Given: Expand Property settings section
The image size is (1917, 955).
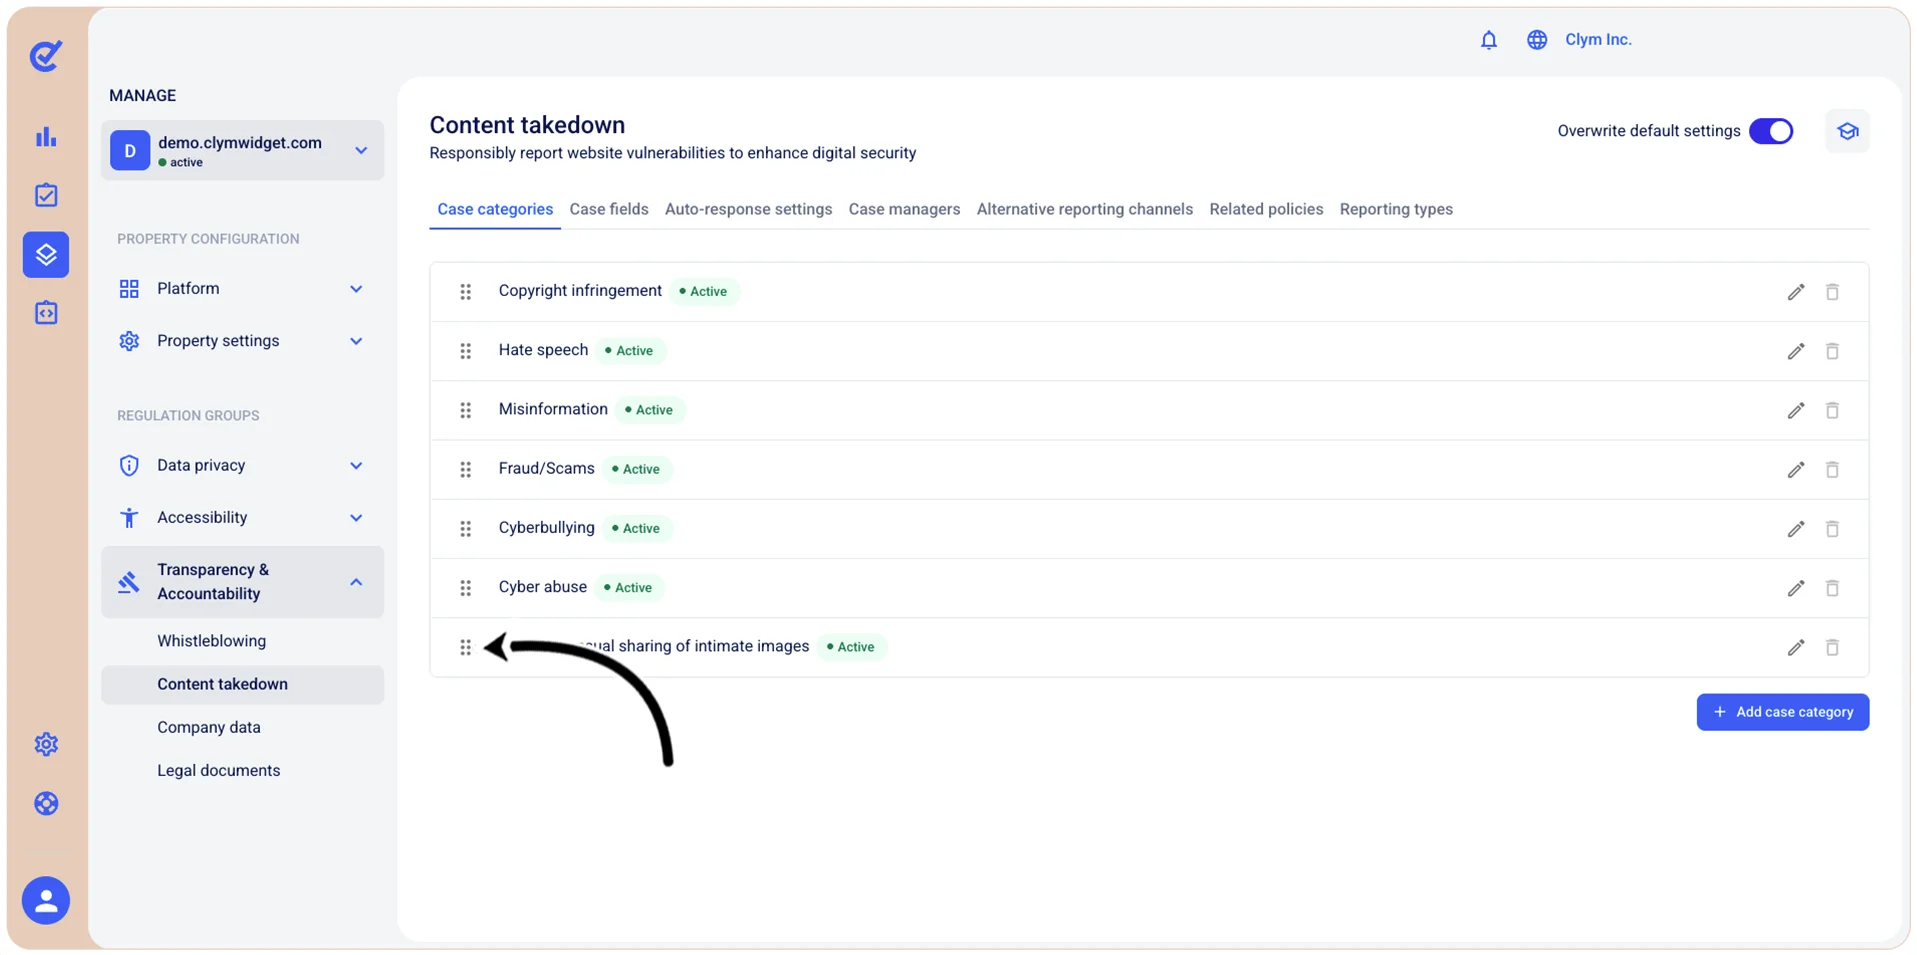Looking at the screenshot, I should (241, 341).
